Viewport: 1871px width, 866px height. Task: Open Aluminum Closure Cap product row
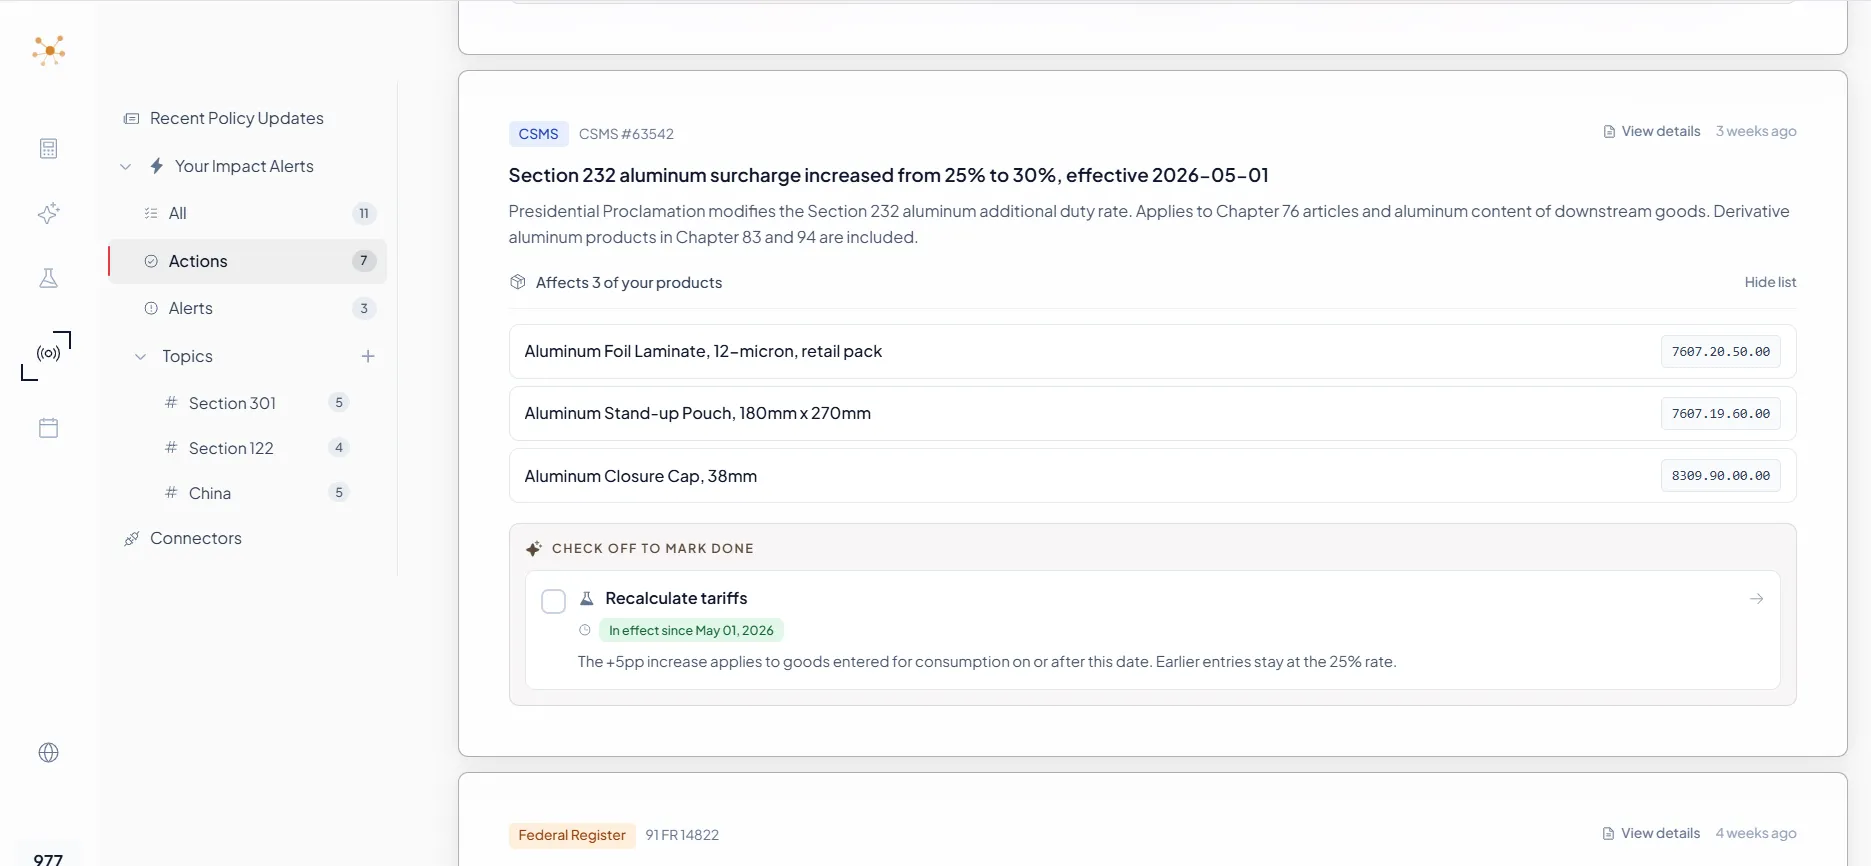(x=1152, y=476)
